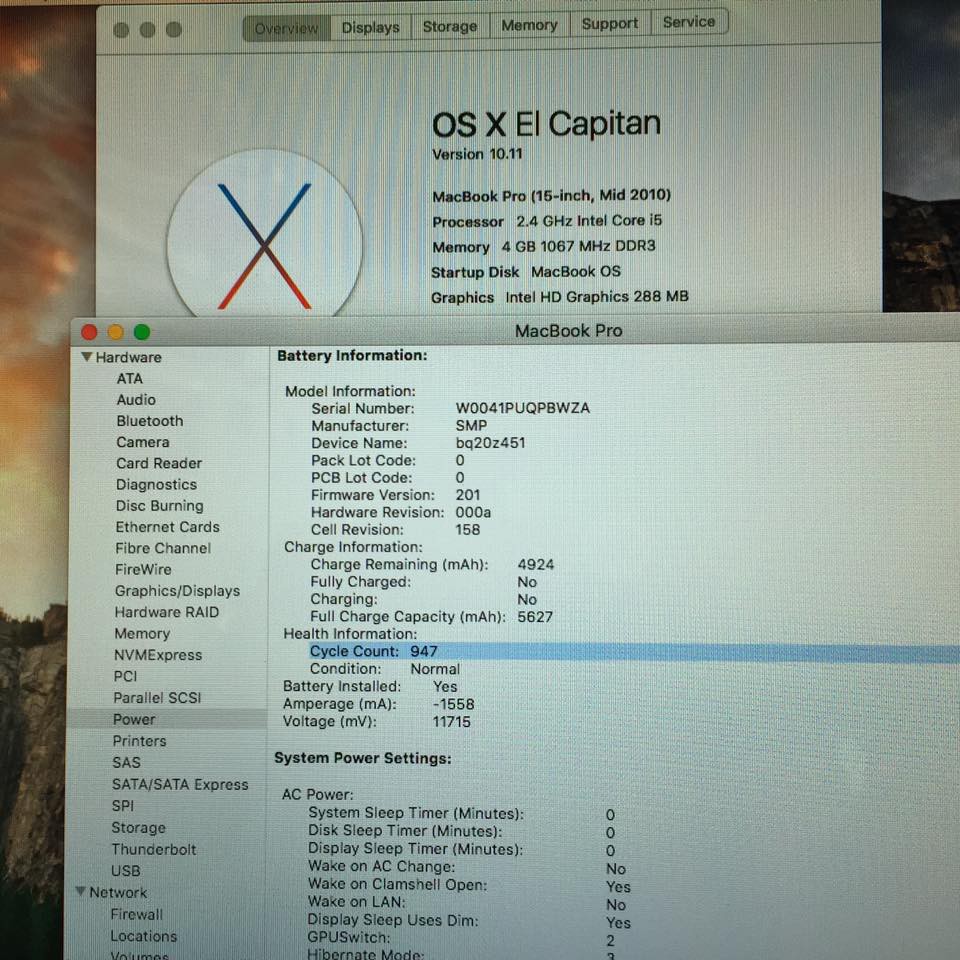Click the serial number W0041PUQPBWZA

[523, 408]
